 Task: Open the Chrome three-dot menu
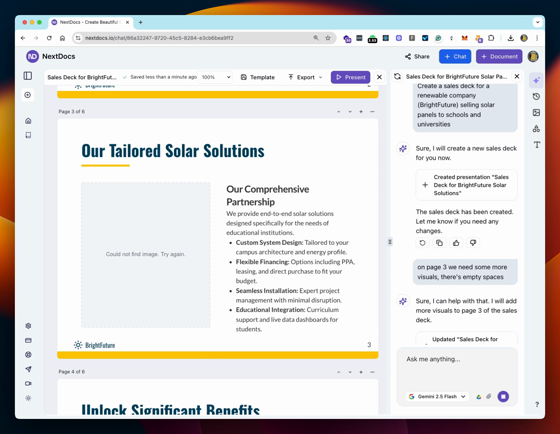[537, 38]
